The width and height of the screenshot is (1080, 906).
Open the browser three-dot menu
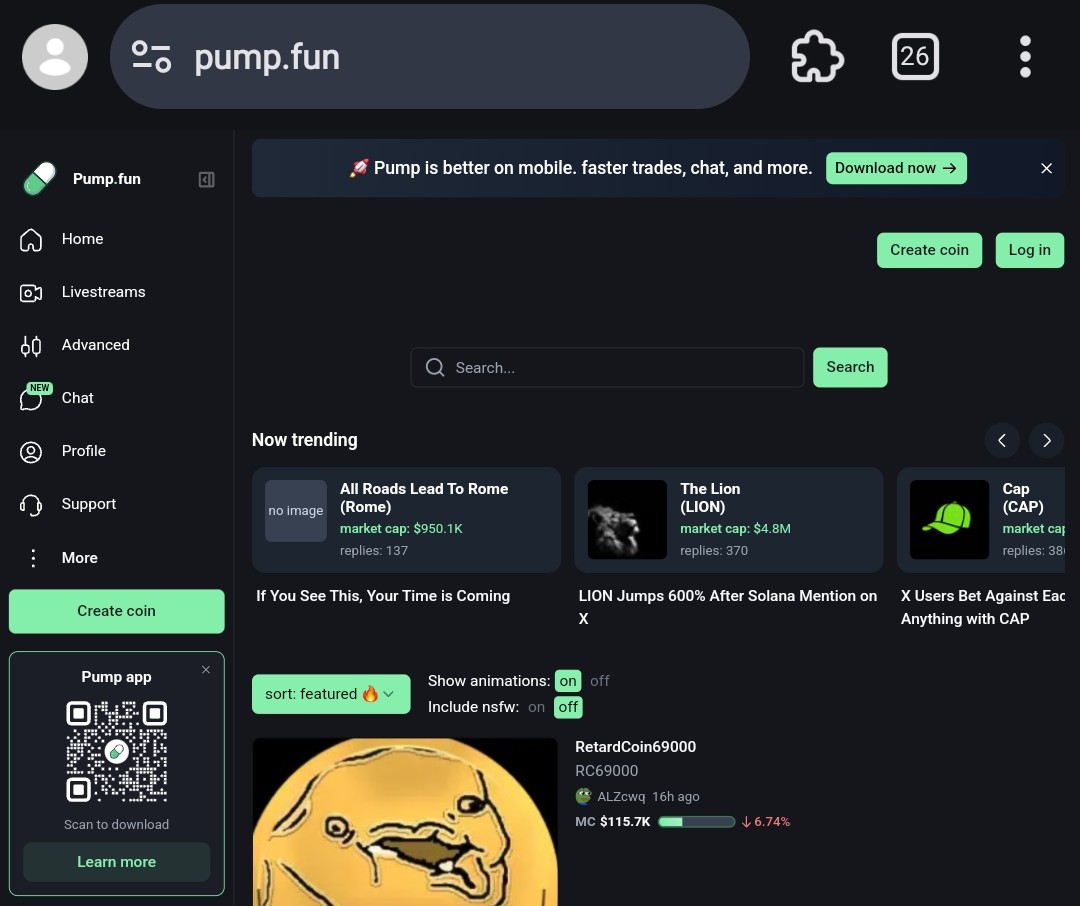click(x=1025, y=56)
